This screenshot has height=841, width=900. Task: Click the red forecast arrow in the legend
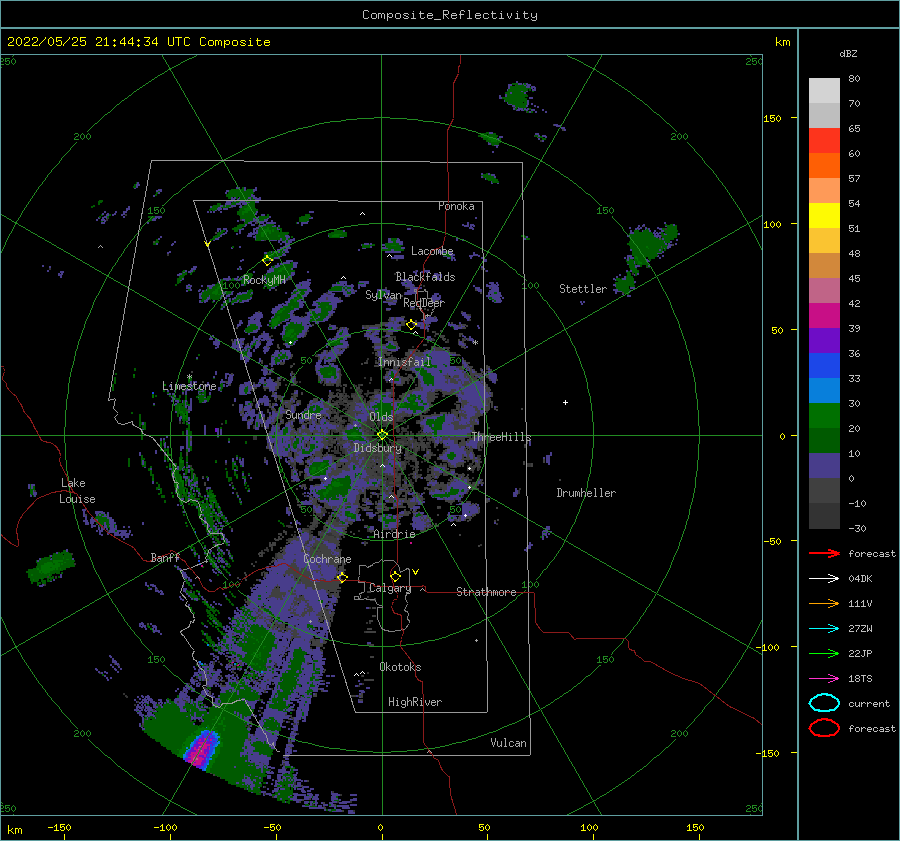point(824,553)
